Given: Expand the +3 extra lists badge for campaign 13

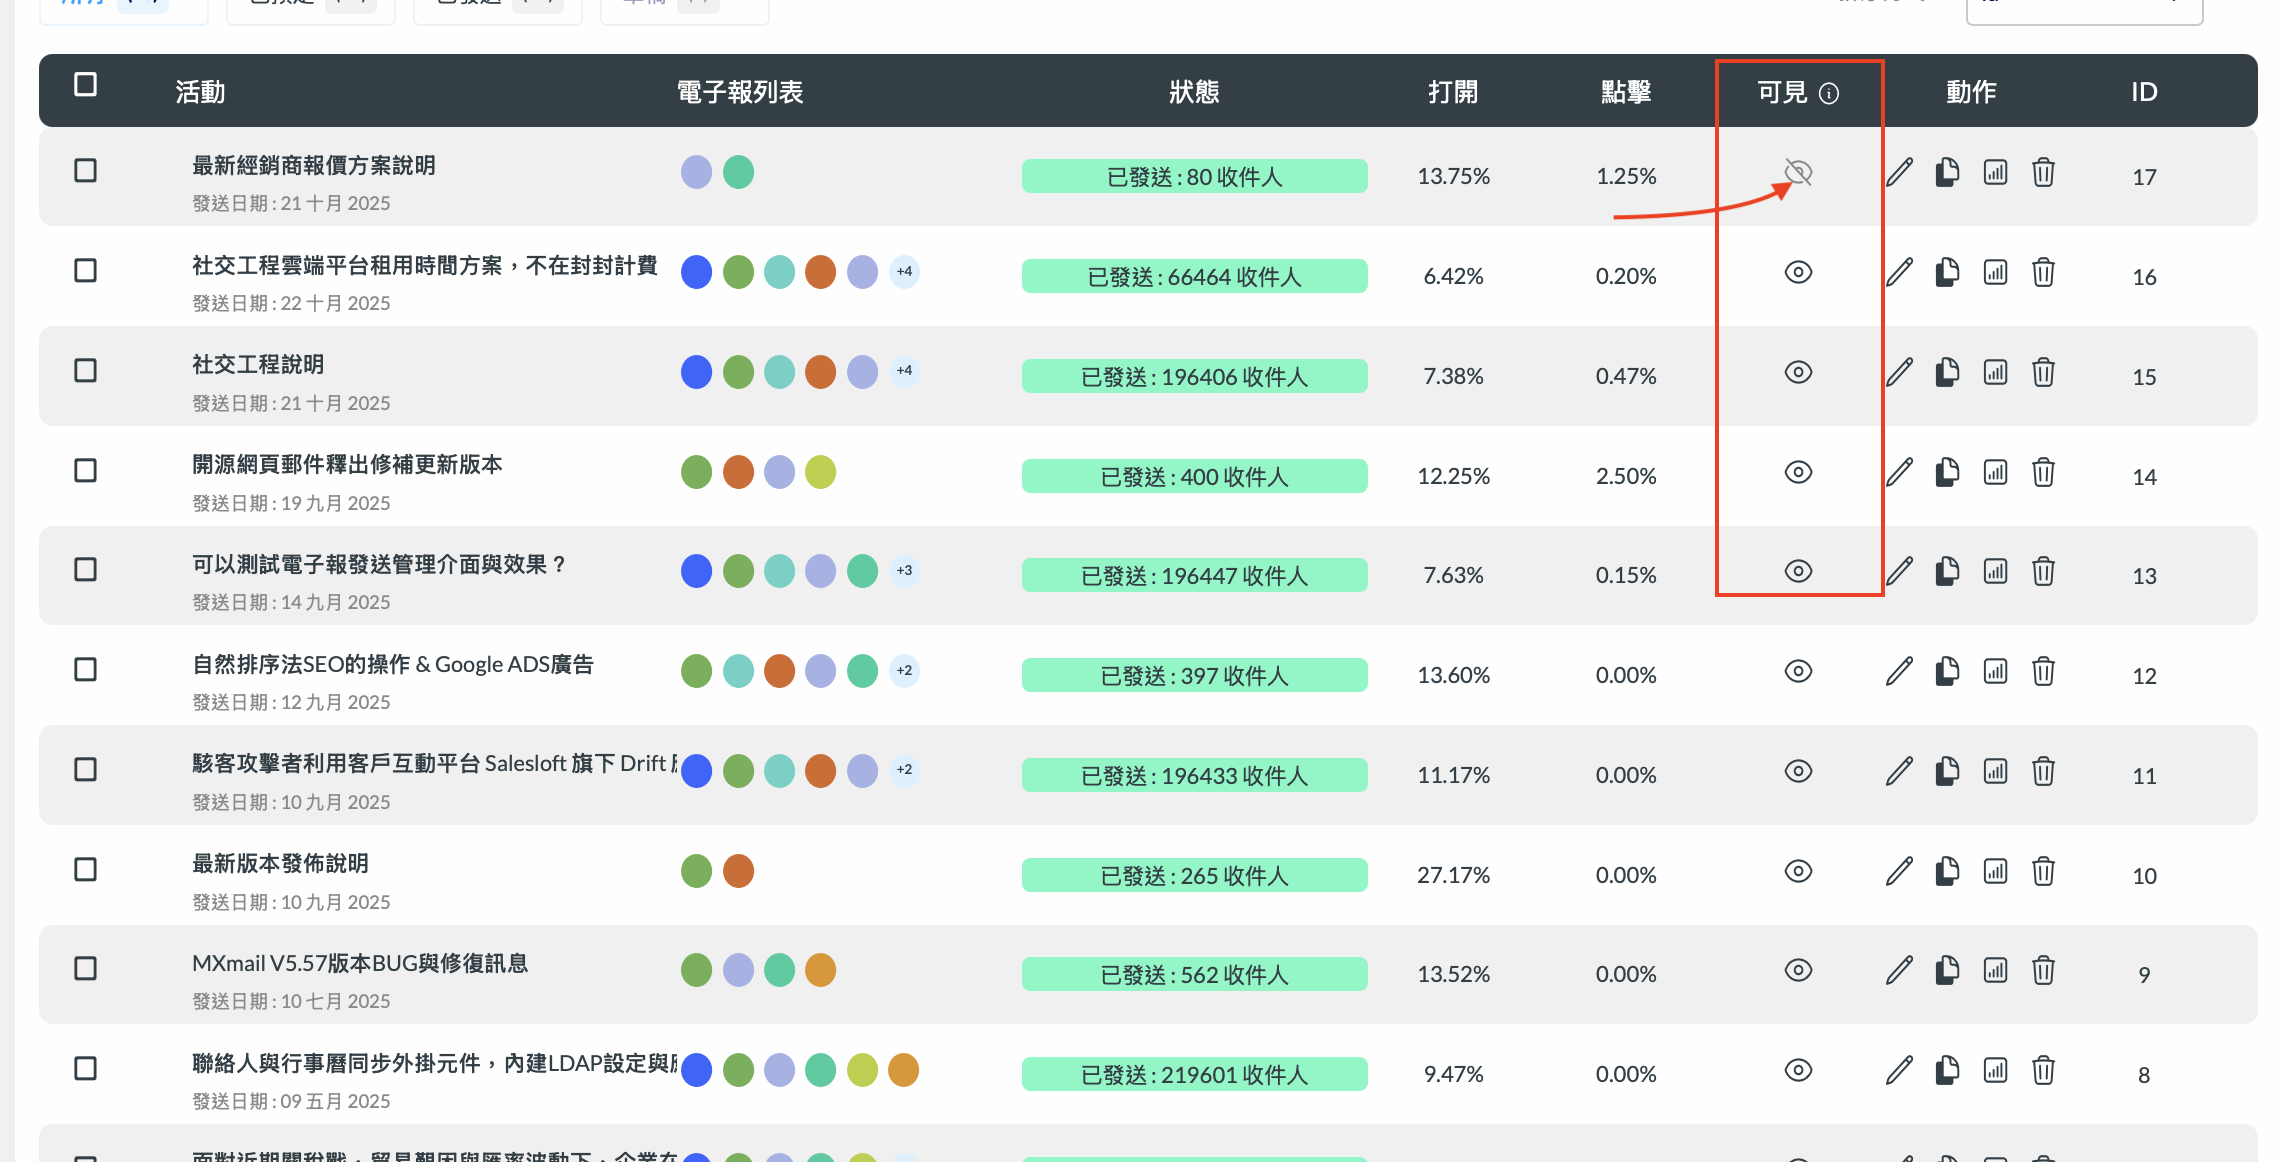Looking at the screenshot, I should 904,570.
